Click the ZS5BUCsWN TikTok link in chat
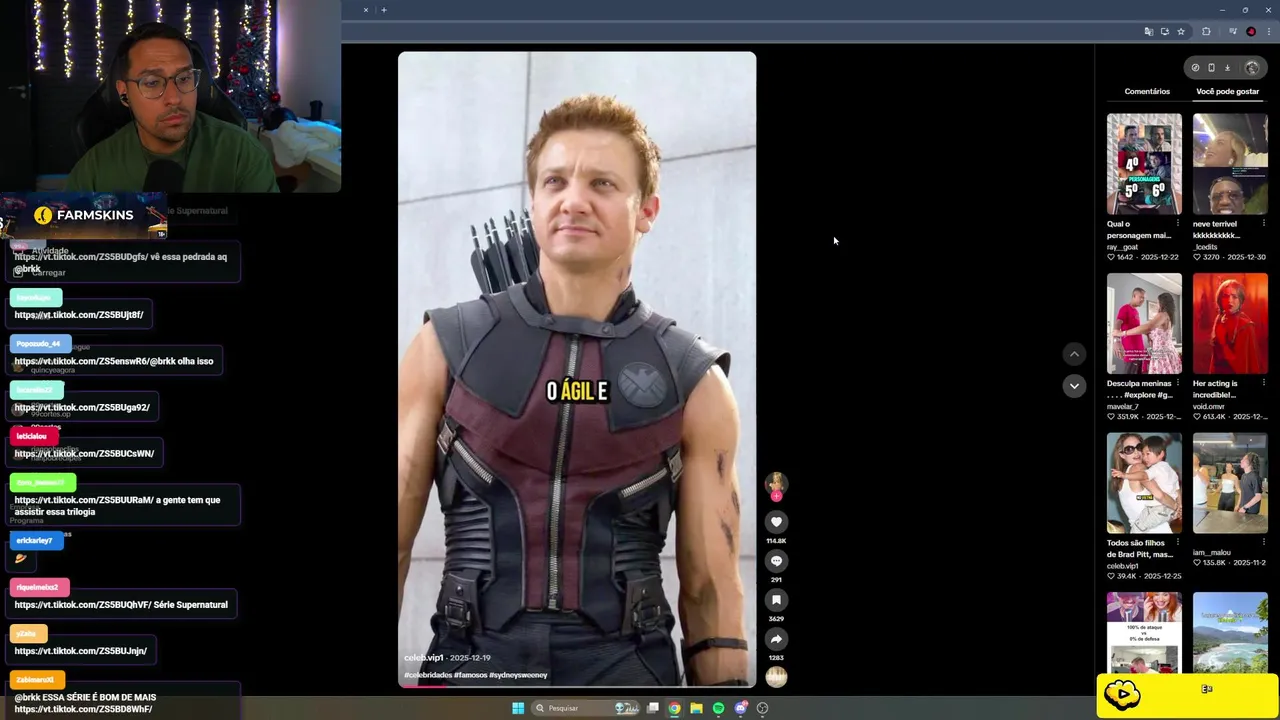The image size is (1280, 720). coord(84,453)
